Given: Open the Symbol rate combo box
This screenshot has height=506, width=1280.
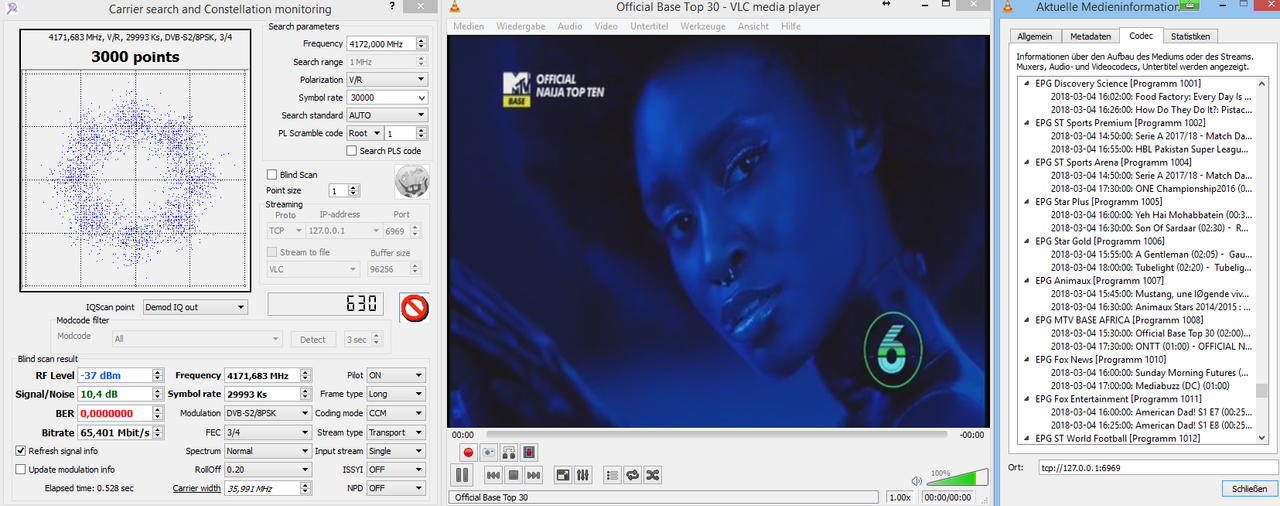Looking at the screenshot, I should coord(387,97).
